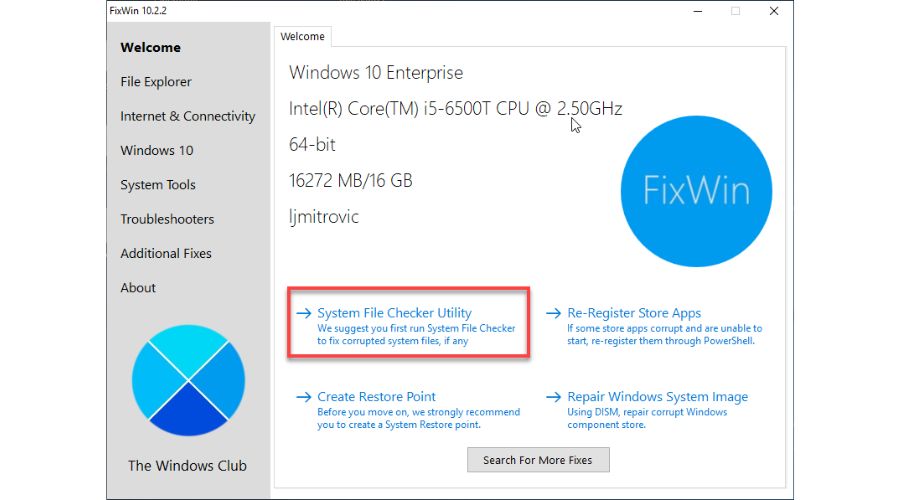
Task: Click arrow icon beside Create Restore Point
Action: point(303,397)
